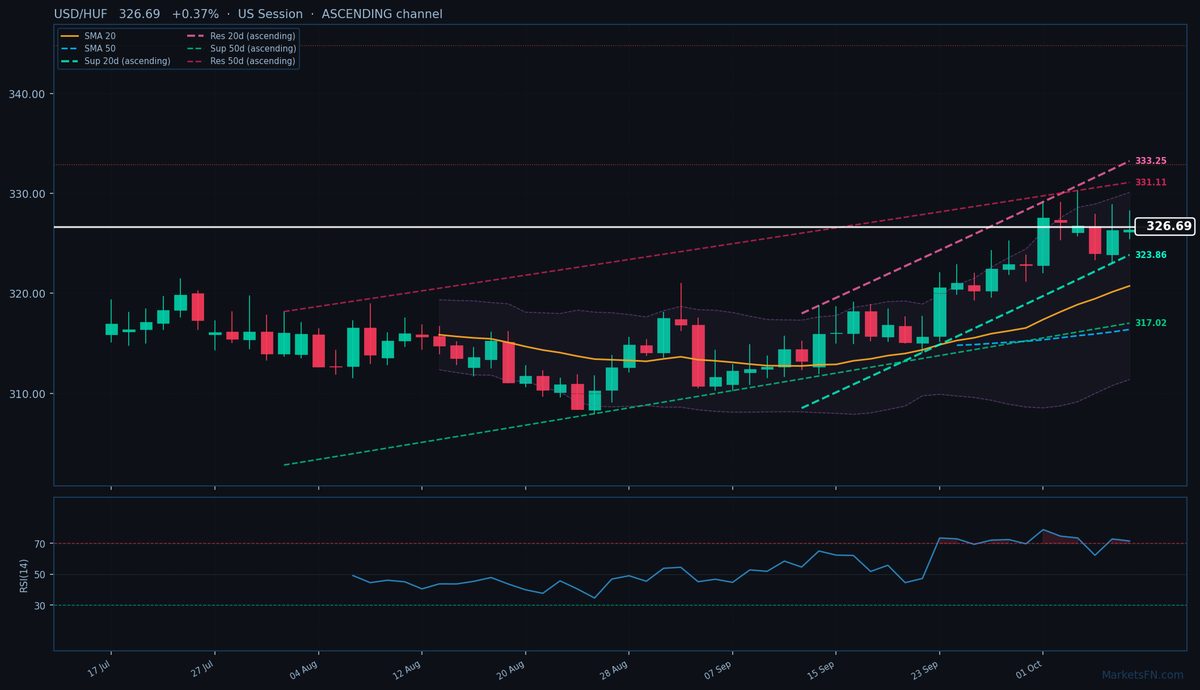Viewport: 1200px width, 690px height.
Task: Click the 27 Jul date label
Action: point(201,669)
